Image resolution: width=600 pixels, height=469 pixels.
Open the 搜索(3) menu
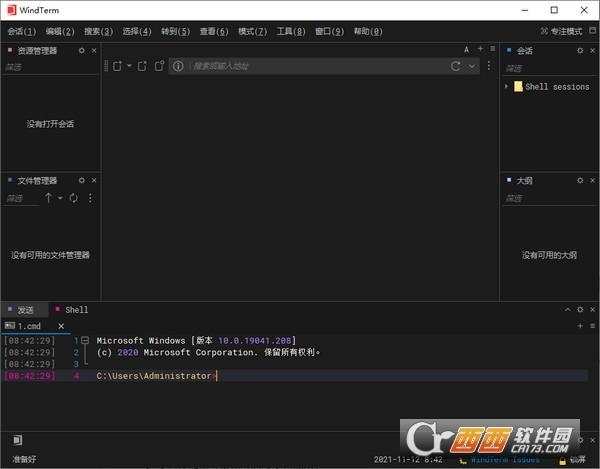point(99,31)
